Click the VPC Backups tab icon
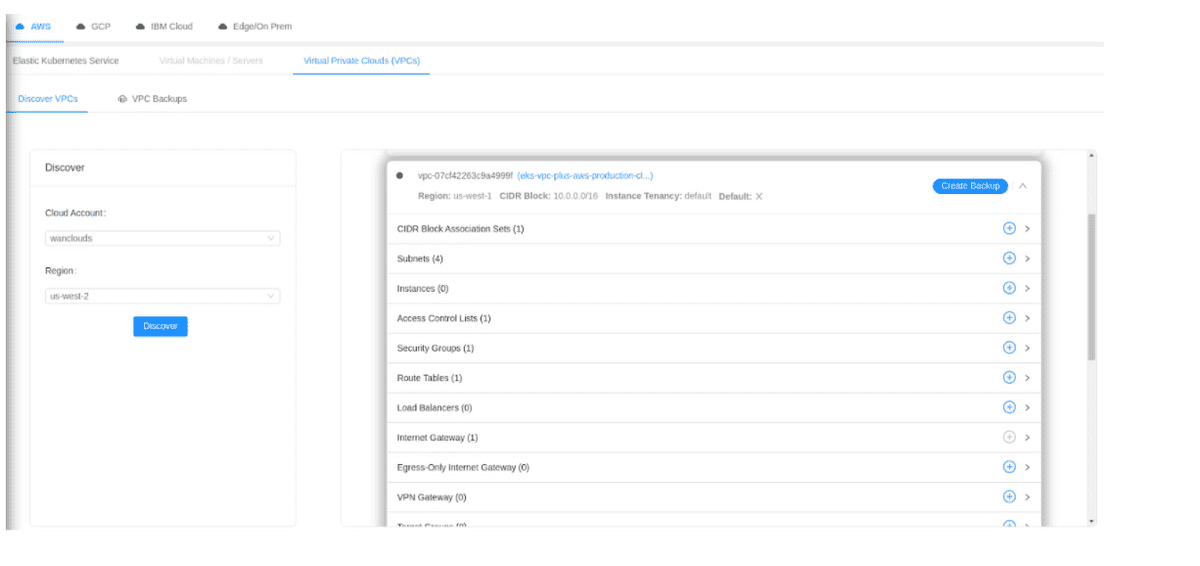 pyautogui.click(x=122, y=99)
